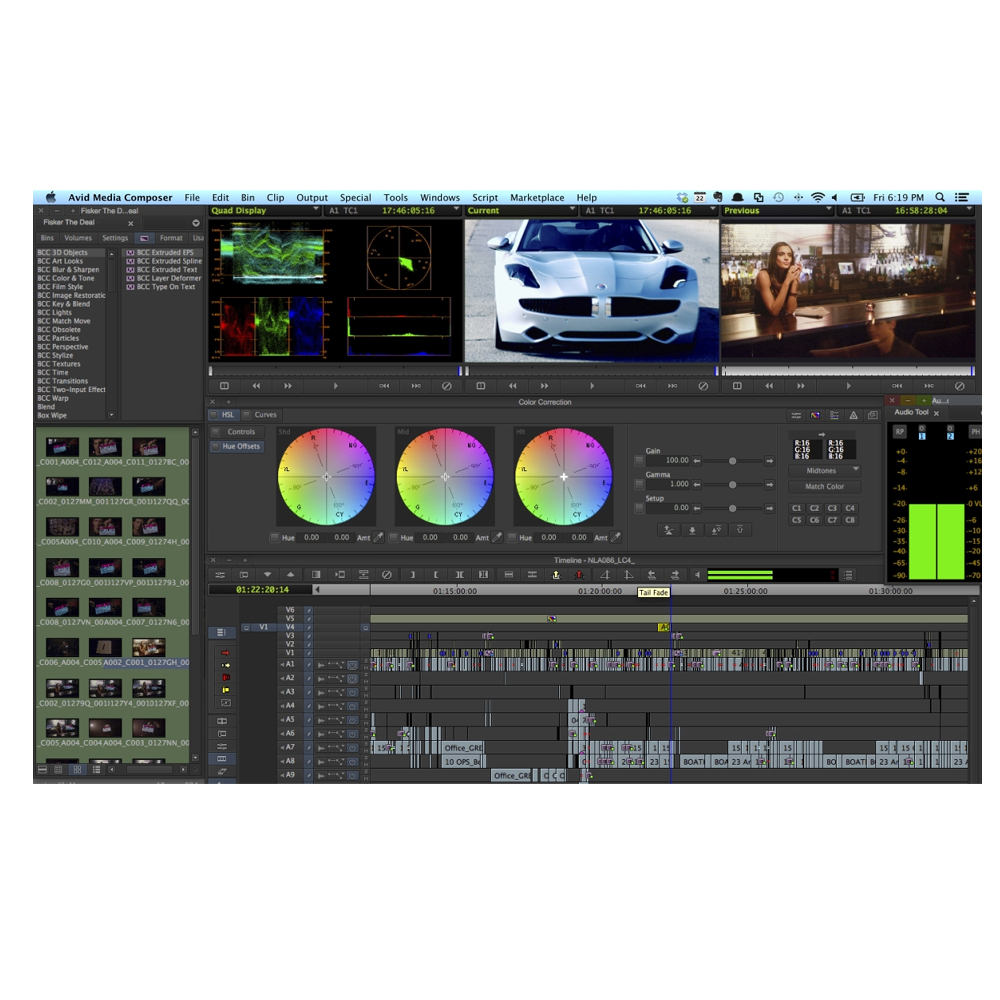Click the Mark In bracket in the Timeline toolbar
This screenshot has height=1000, width=1000.
coord(413,575)
